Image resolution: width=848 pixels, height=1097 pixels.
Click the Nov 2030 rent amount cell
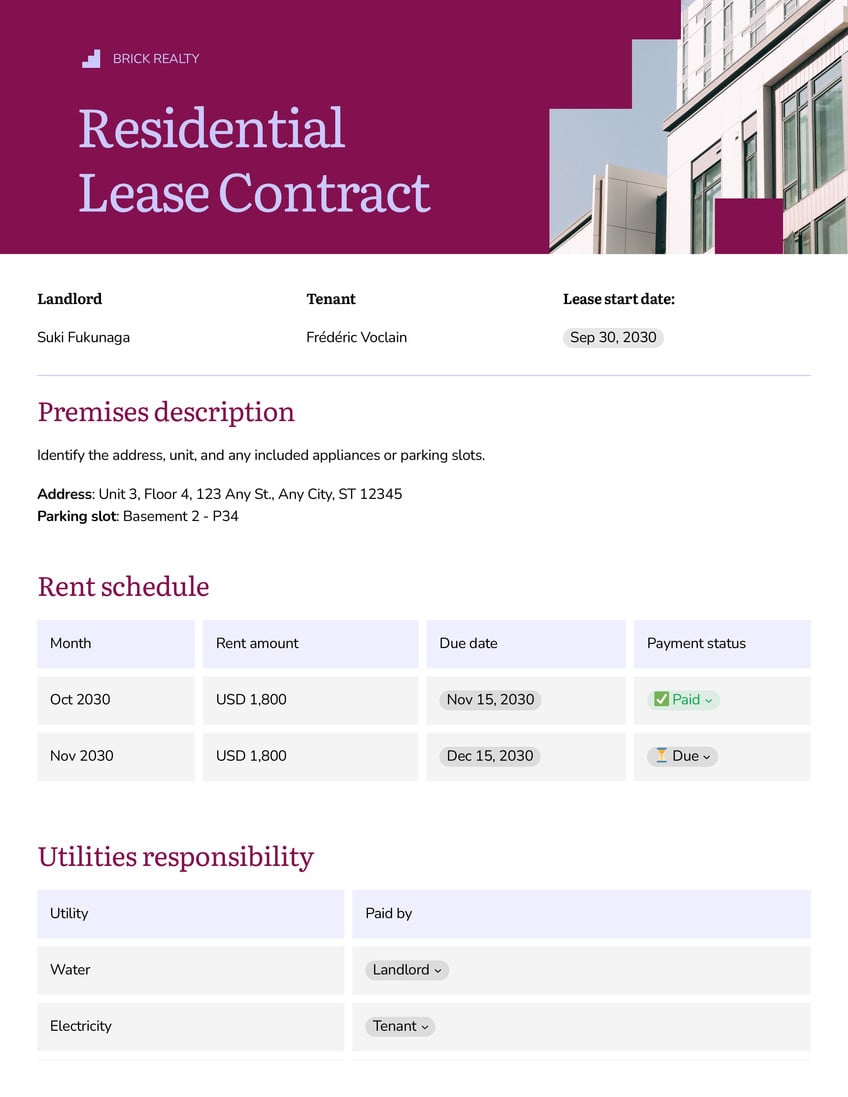pyautogui.click(x=311, y=756)
